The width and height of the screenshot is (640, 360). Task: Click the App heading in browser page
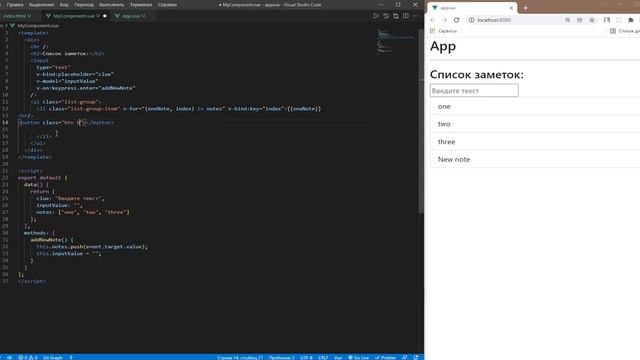(443, 46)
